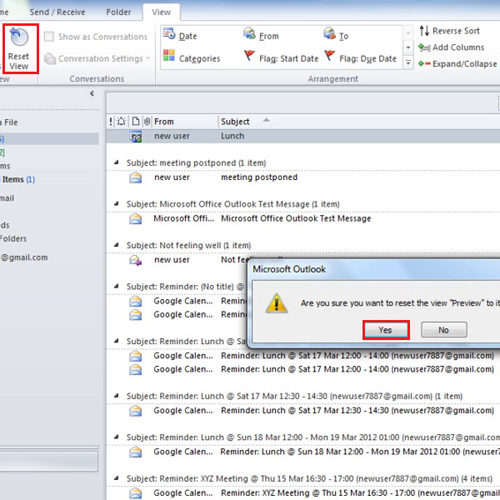
Task: Click replied-mail icon of Not feeling well message
Action: (x=136, y=260)
